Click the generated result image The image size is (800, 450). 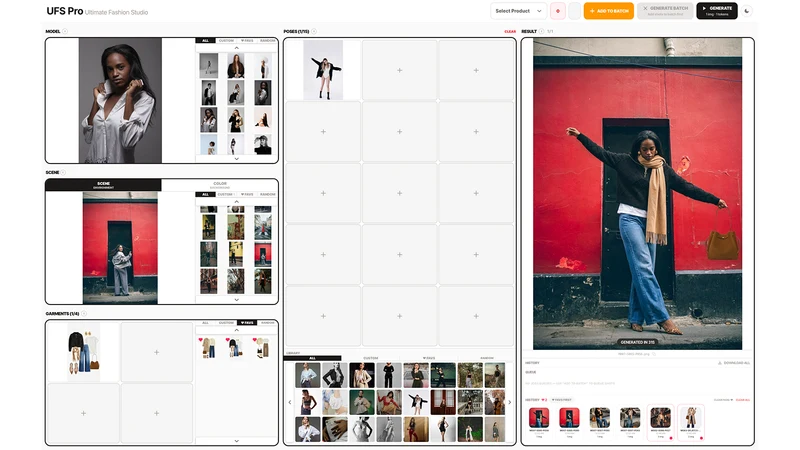coord(637,193)
